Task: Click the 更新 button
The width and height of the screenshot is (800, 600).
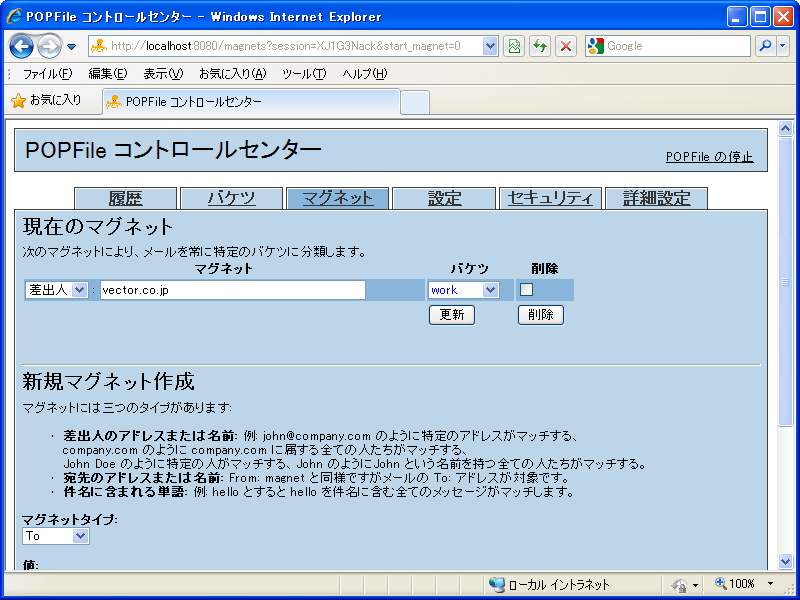Action: 452,315
